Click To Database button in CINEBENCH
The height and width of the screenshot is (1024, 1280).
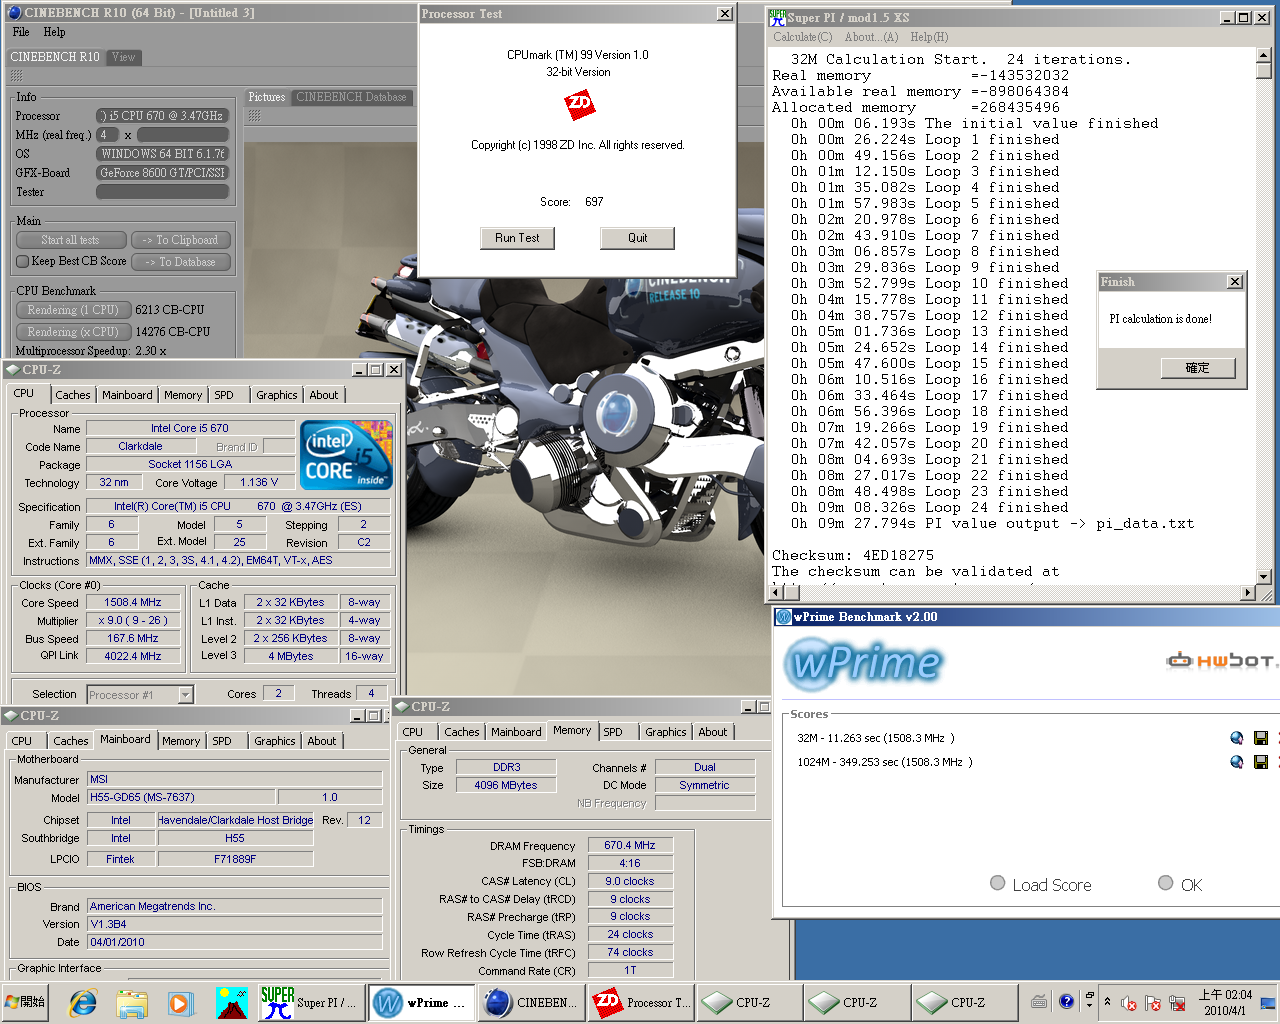point(180,262)
